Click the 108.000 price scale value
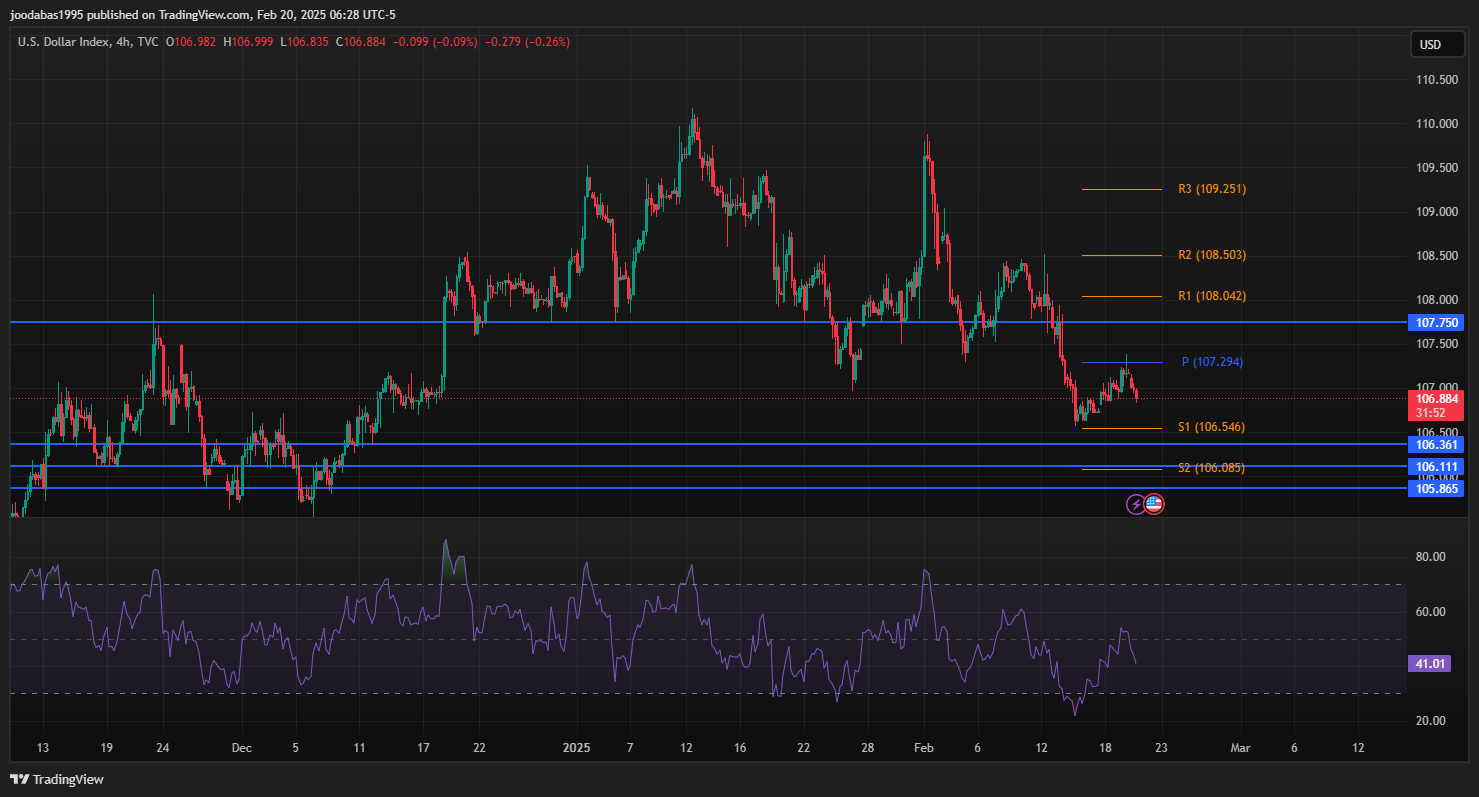The height and width of the screenshot is (797, 1479). tap(1435, 300)
